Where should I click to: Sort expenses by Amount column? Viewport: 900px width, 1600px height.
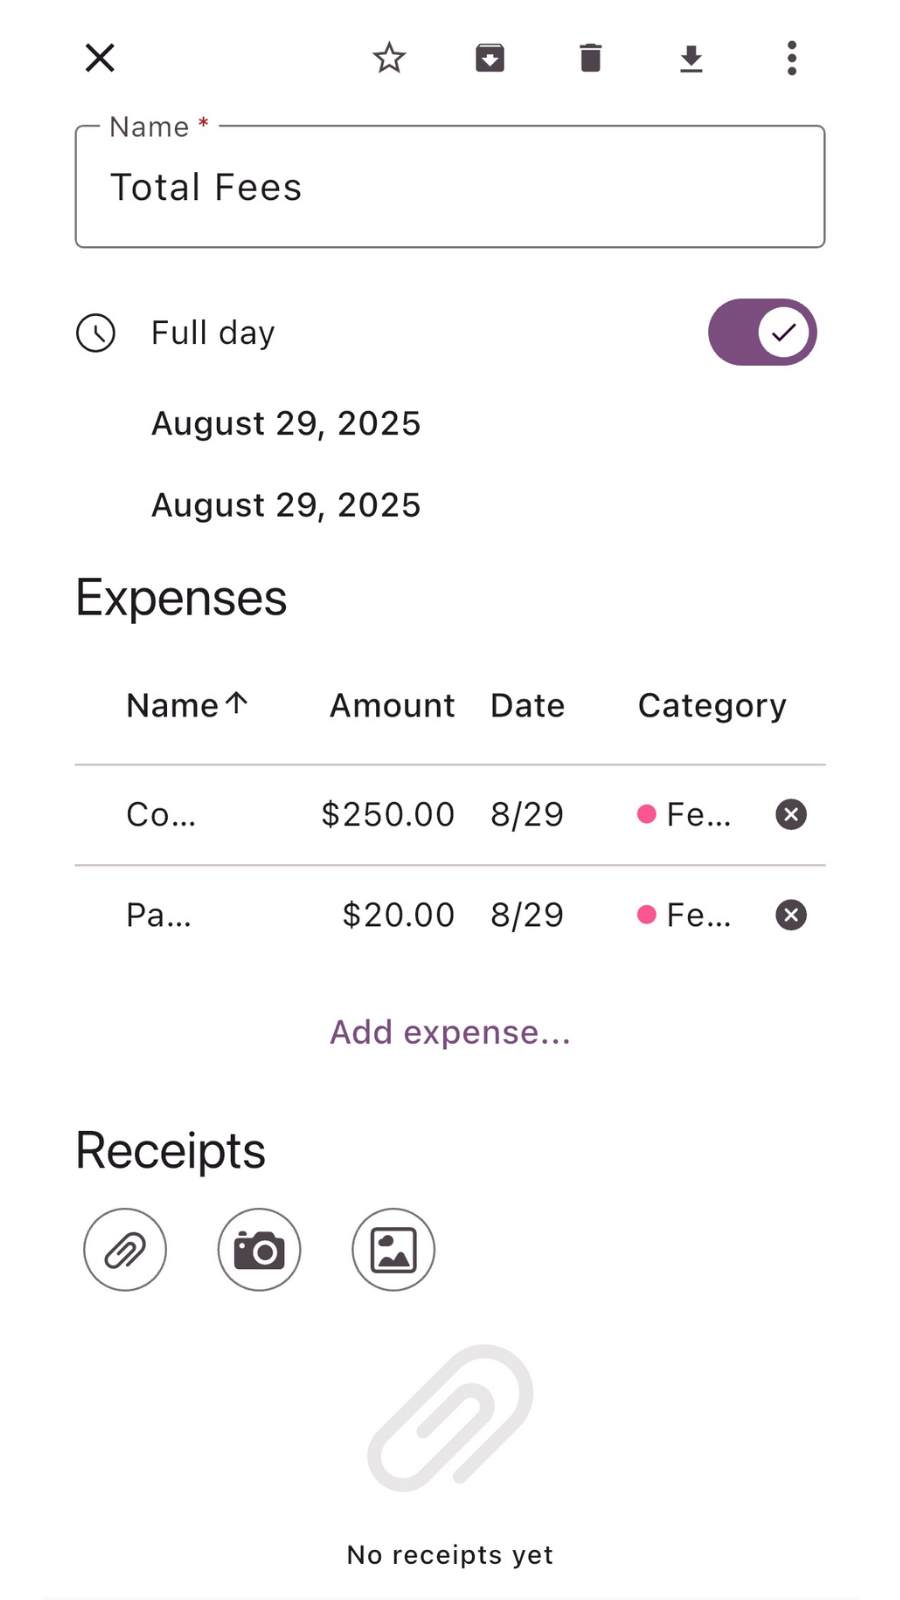point(392,705)
